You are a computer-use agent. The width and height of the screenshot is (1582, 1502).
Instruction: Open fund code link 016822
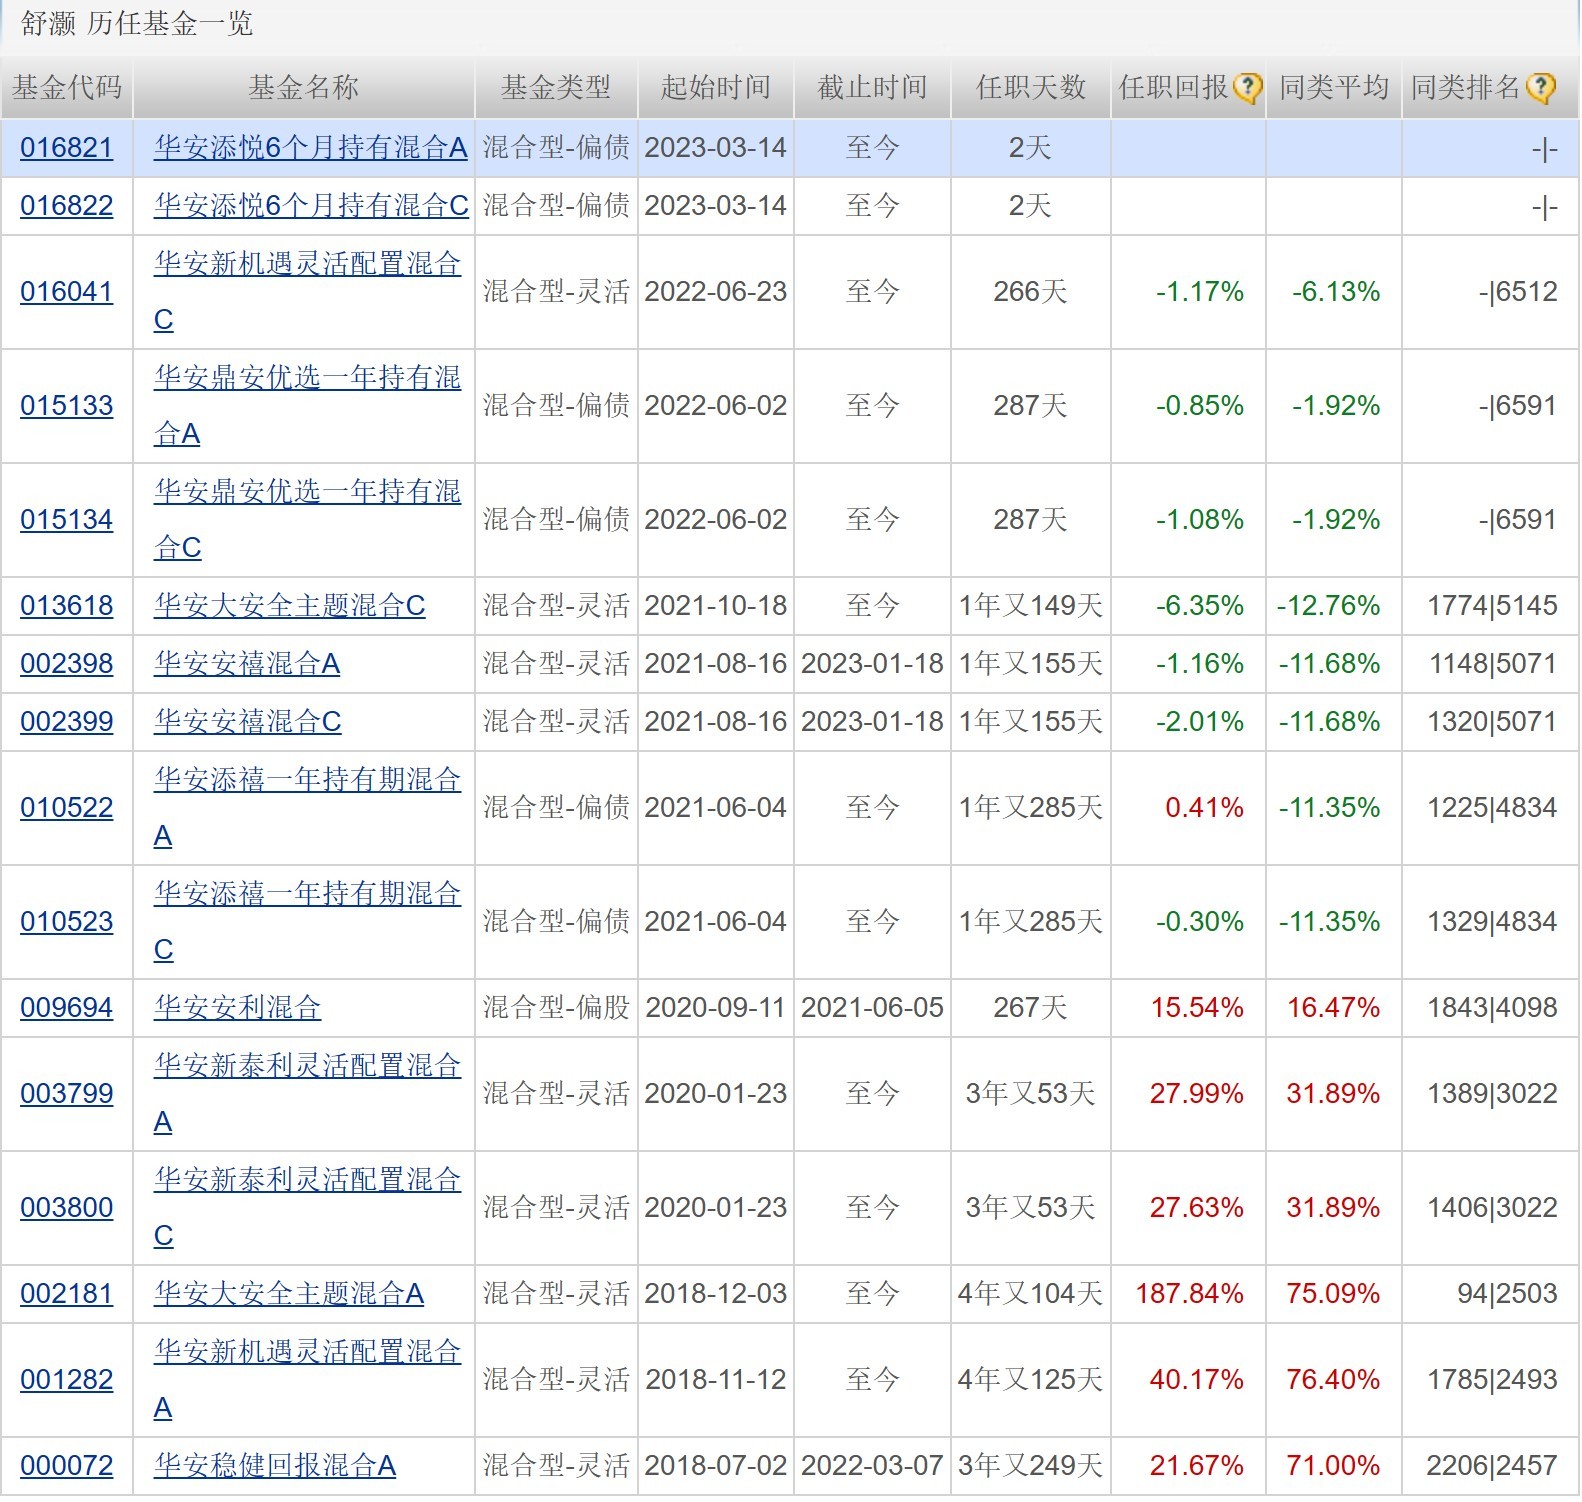[67, 206]
